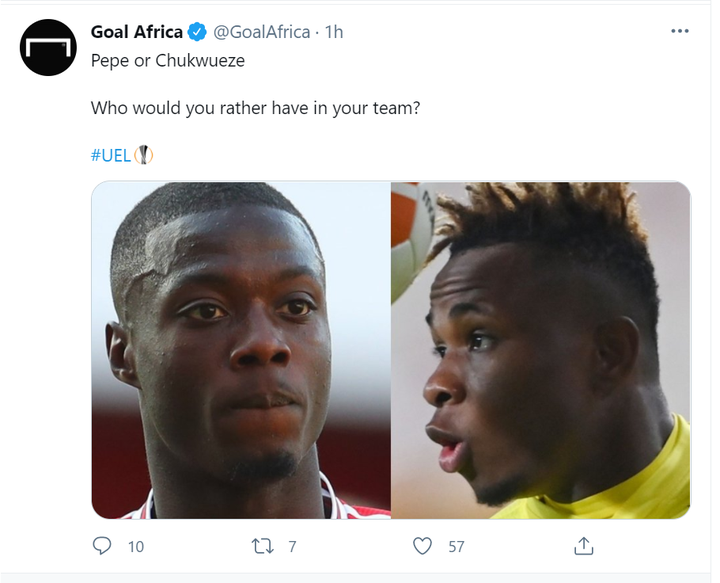Open the Goal Africa profile avatar
This screenshot has height=583, width=720.
pos(48,47)
